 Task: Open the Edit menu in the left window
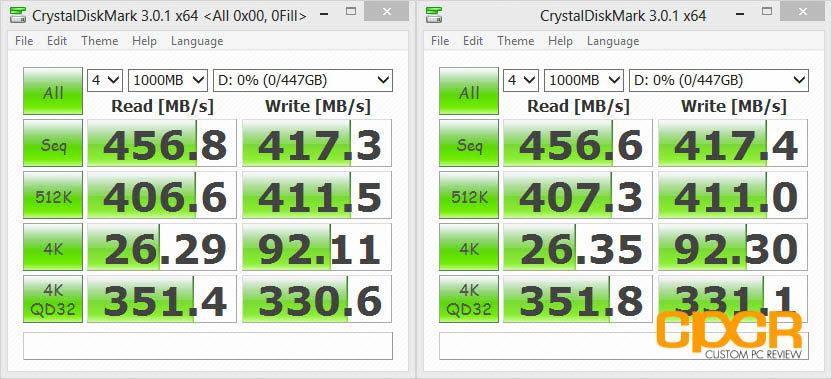pyautogui.click(x=57, y=41)
